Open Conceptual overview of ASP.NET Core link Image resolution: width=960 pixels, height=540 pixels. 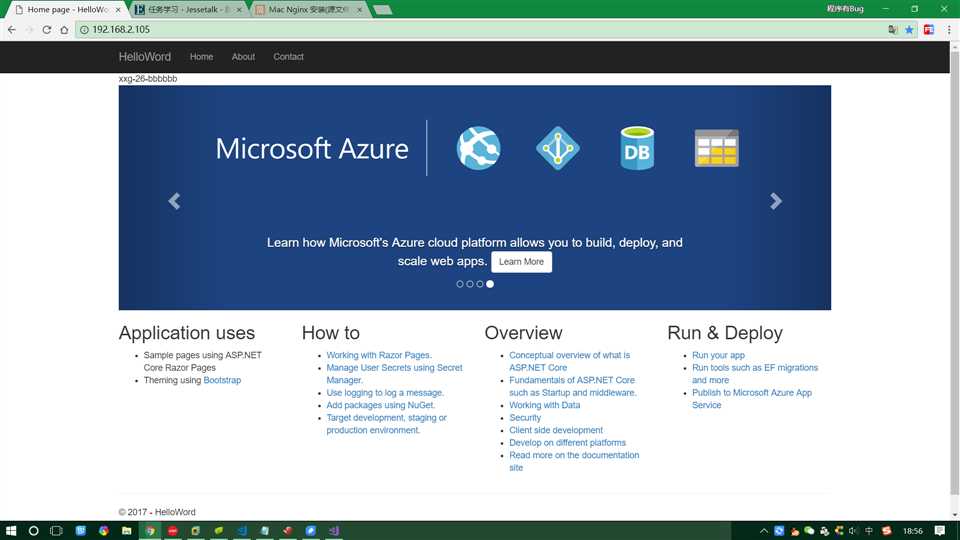tap(569, 361)
